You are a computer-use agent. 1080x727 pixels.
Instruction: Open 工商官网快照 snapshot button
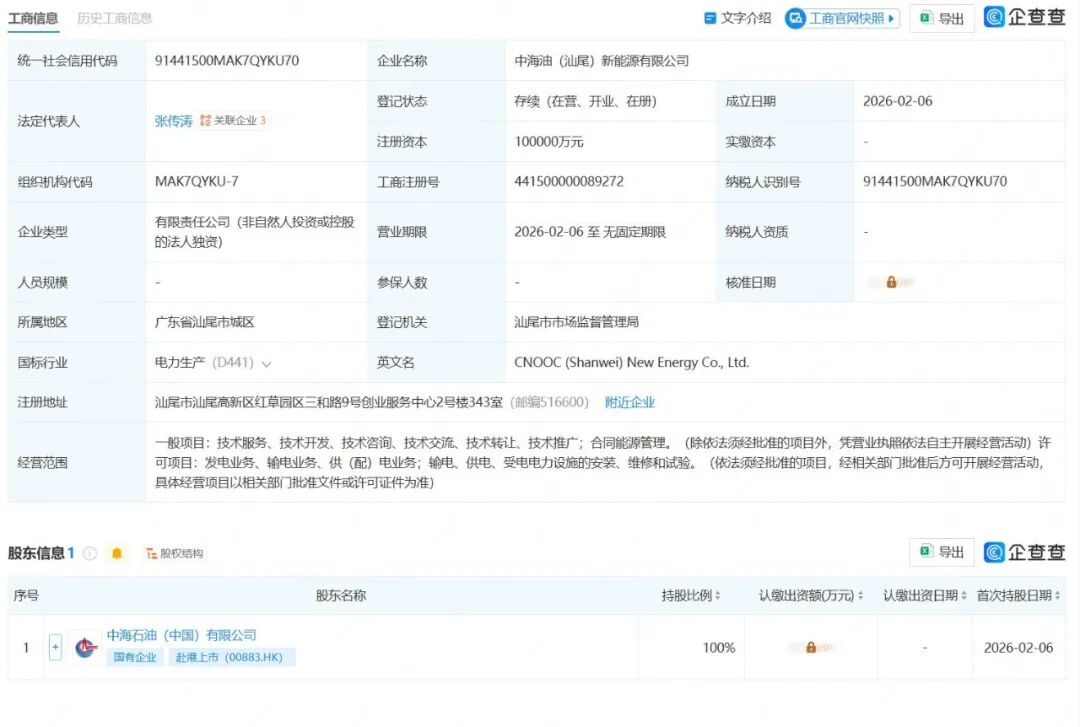click(842, 19)
